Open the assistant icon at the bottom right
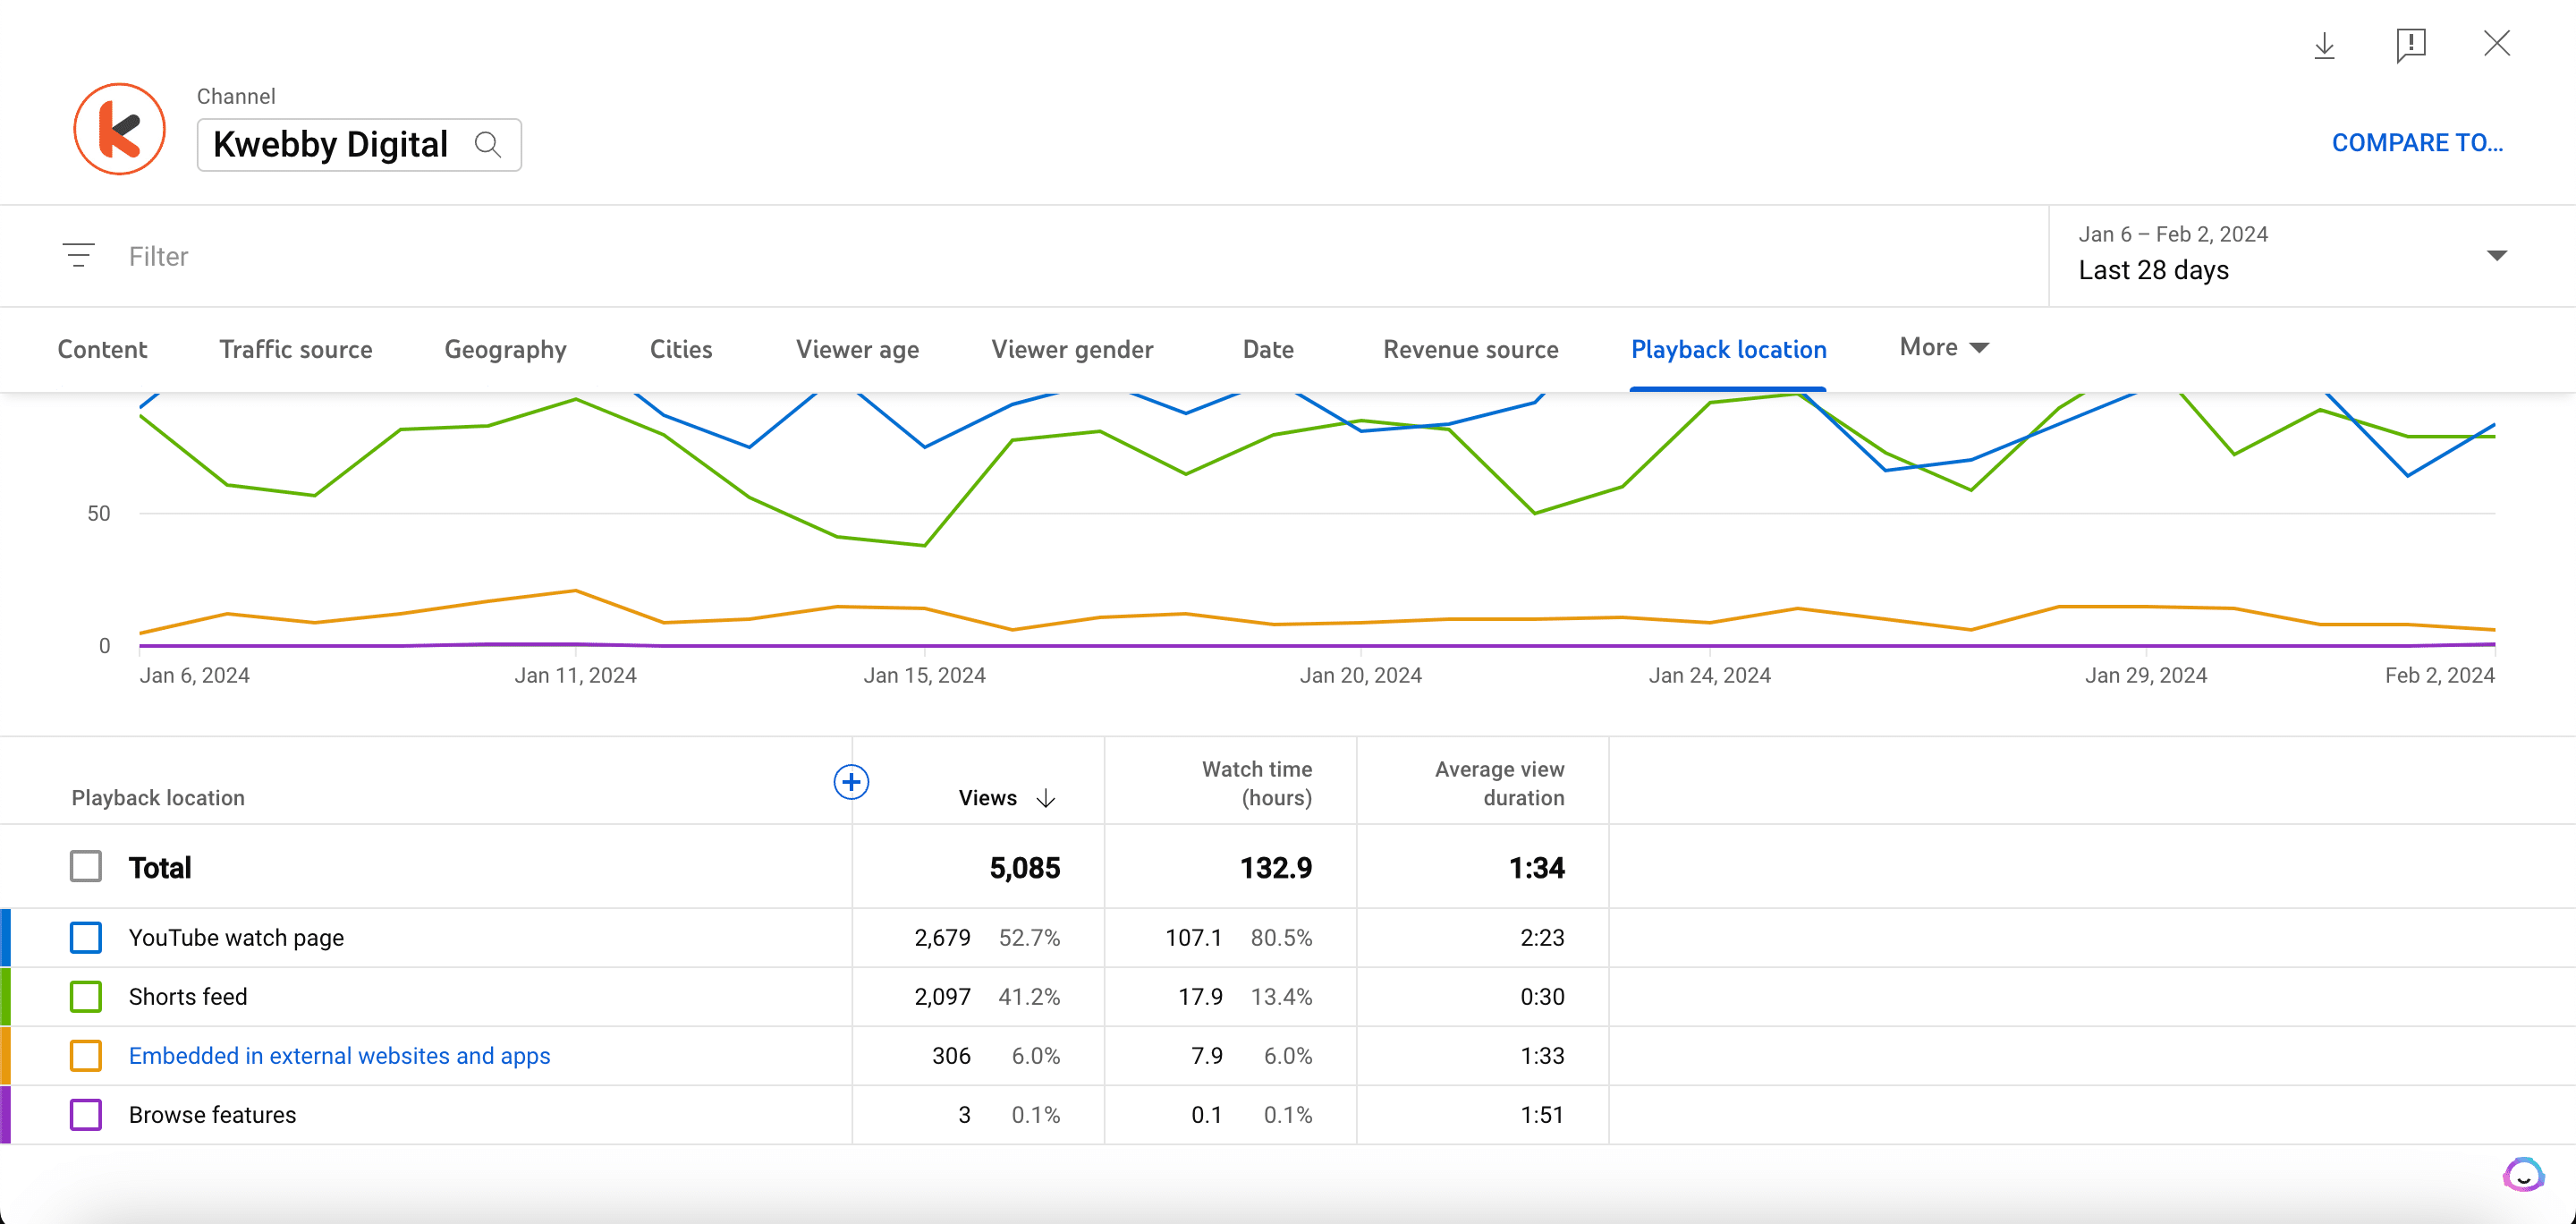This screenshot has width=2576, height=1224. [2522, 1174]
